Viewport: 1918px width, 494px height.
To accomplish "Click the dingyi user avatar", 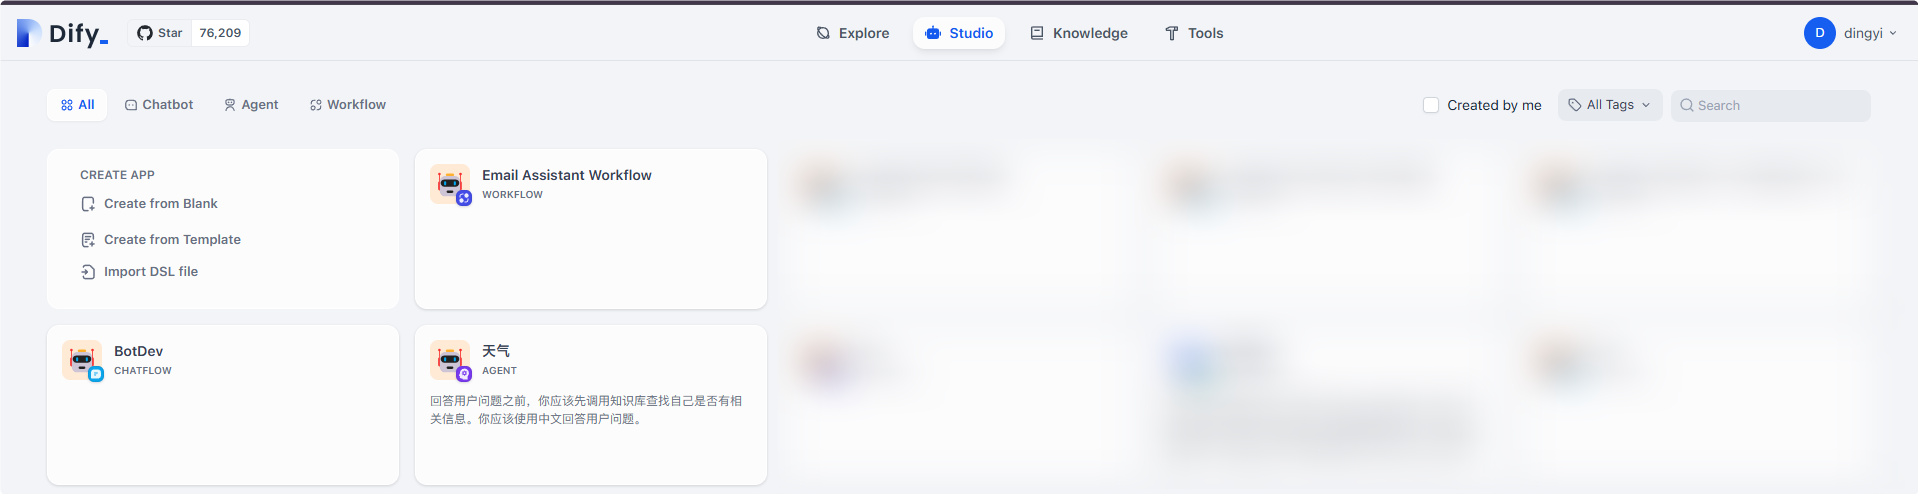I will 1819,33.
